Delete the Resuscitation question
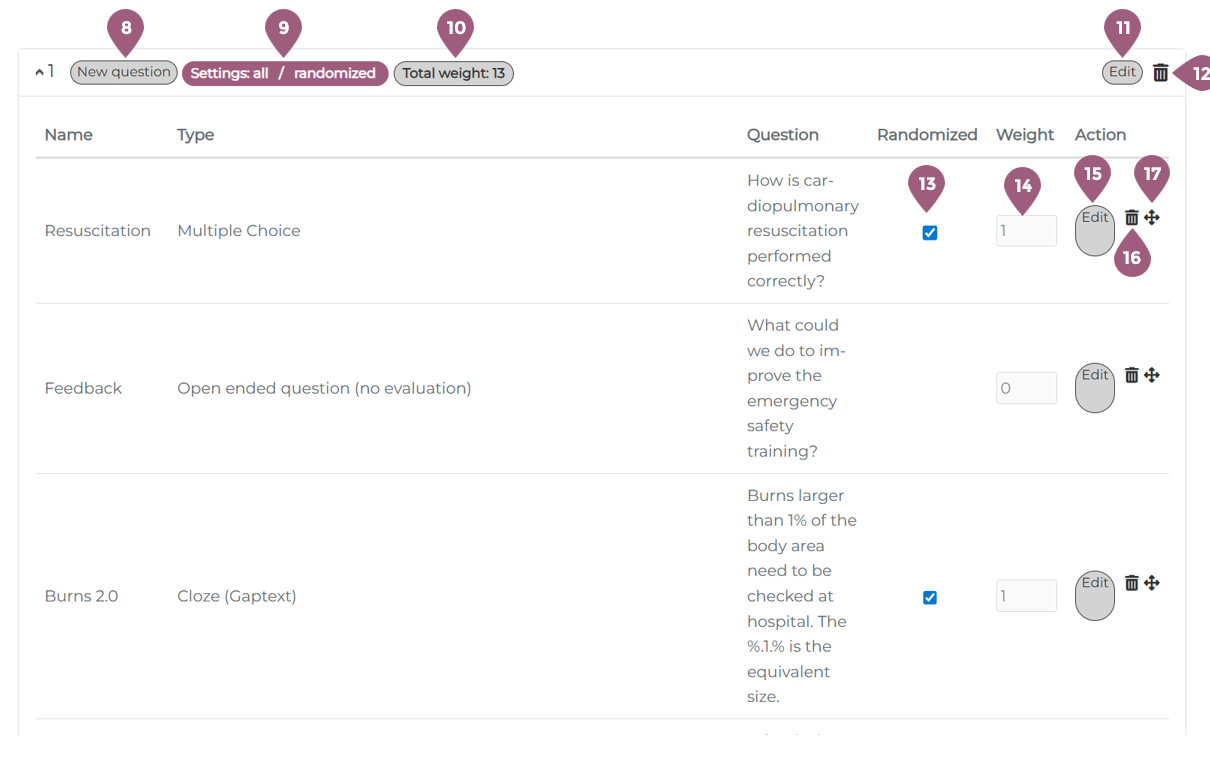 (x=1131, y=218)
